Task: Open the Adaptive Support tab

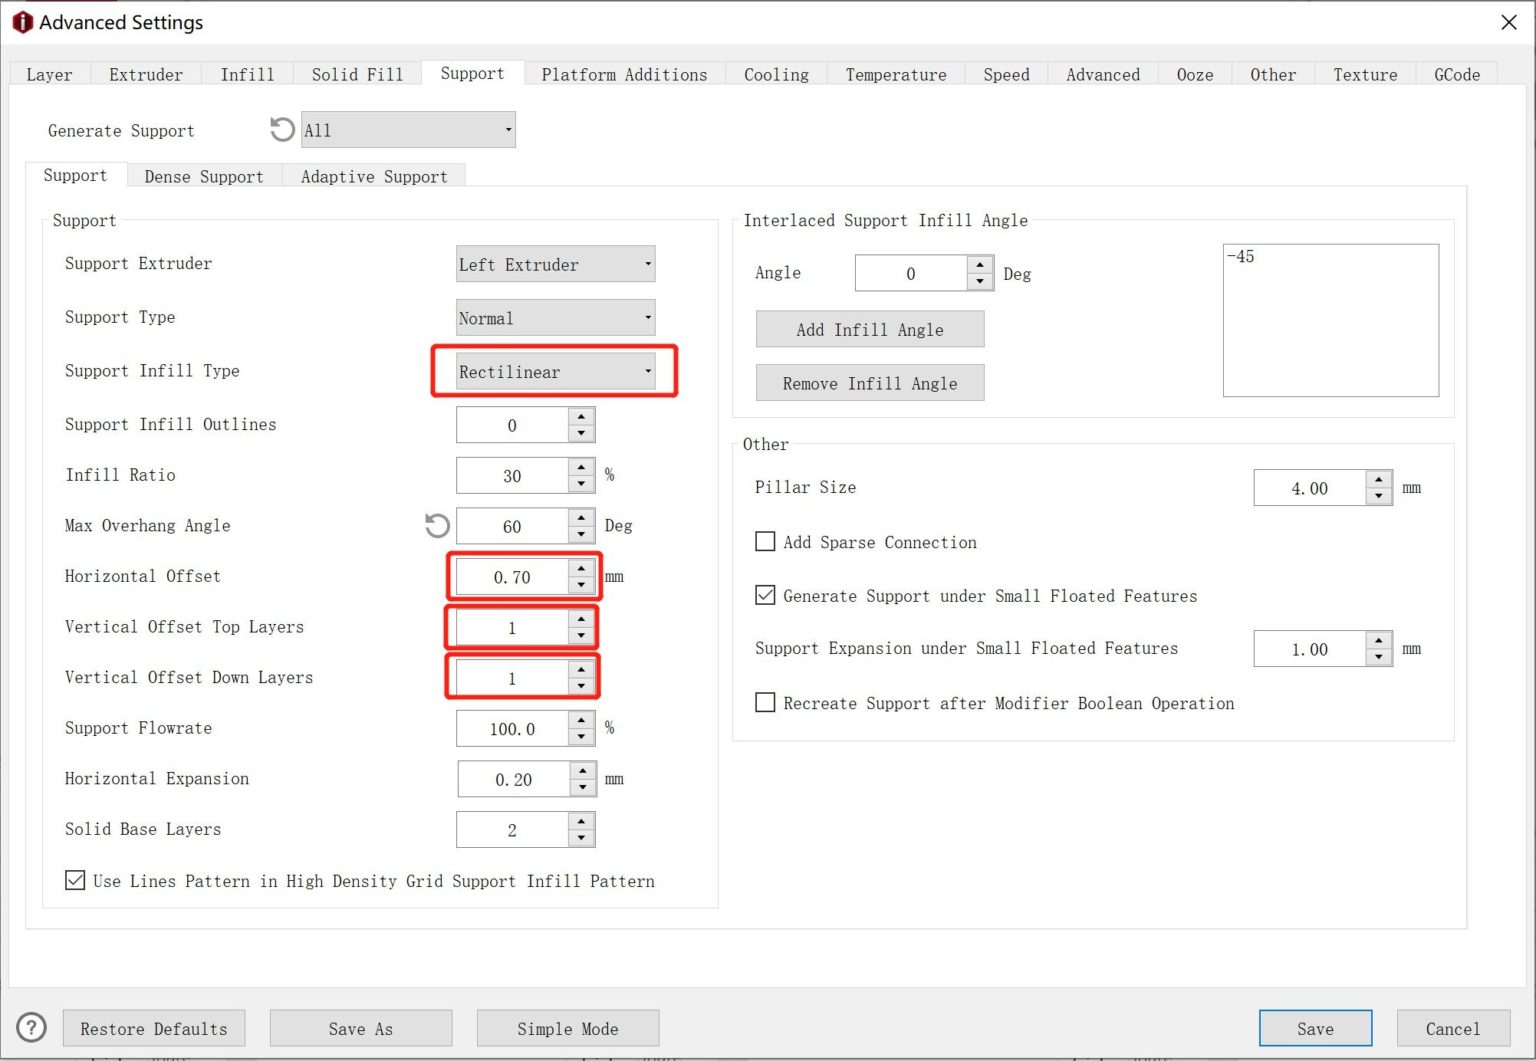Action: point(375,176)
